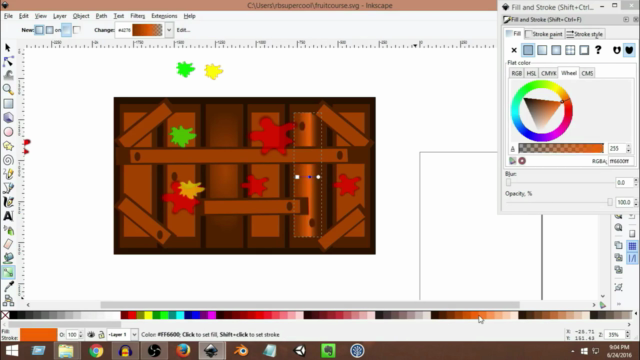
Task: Select the Gradient tool
Action: 8,272
